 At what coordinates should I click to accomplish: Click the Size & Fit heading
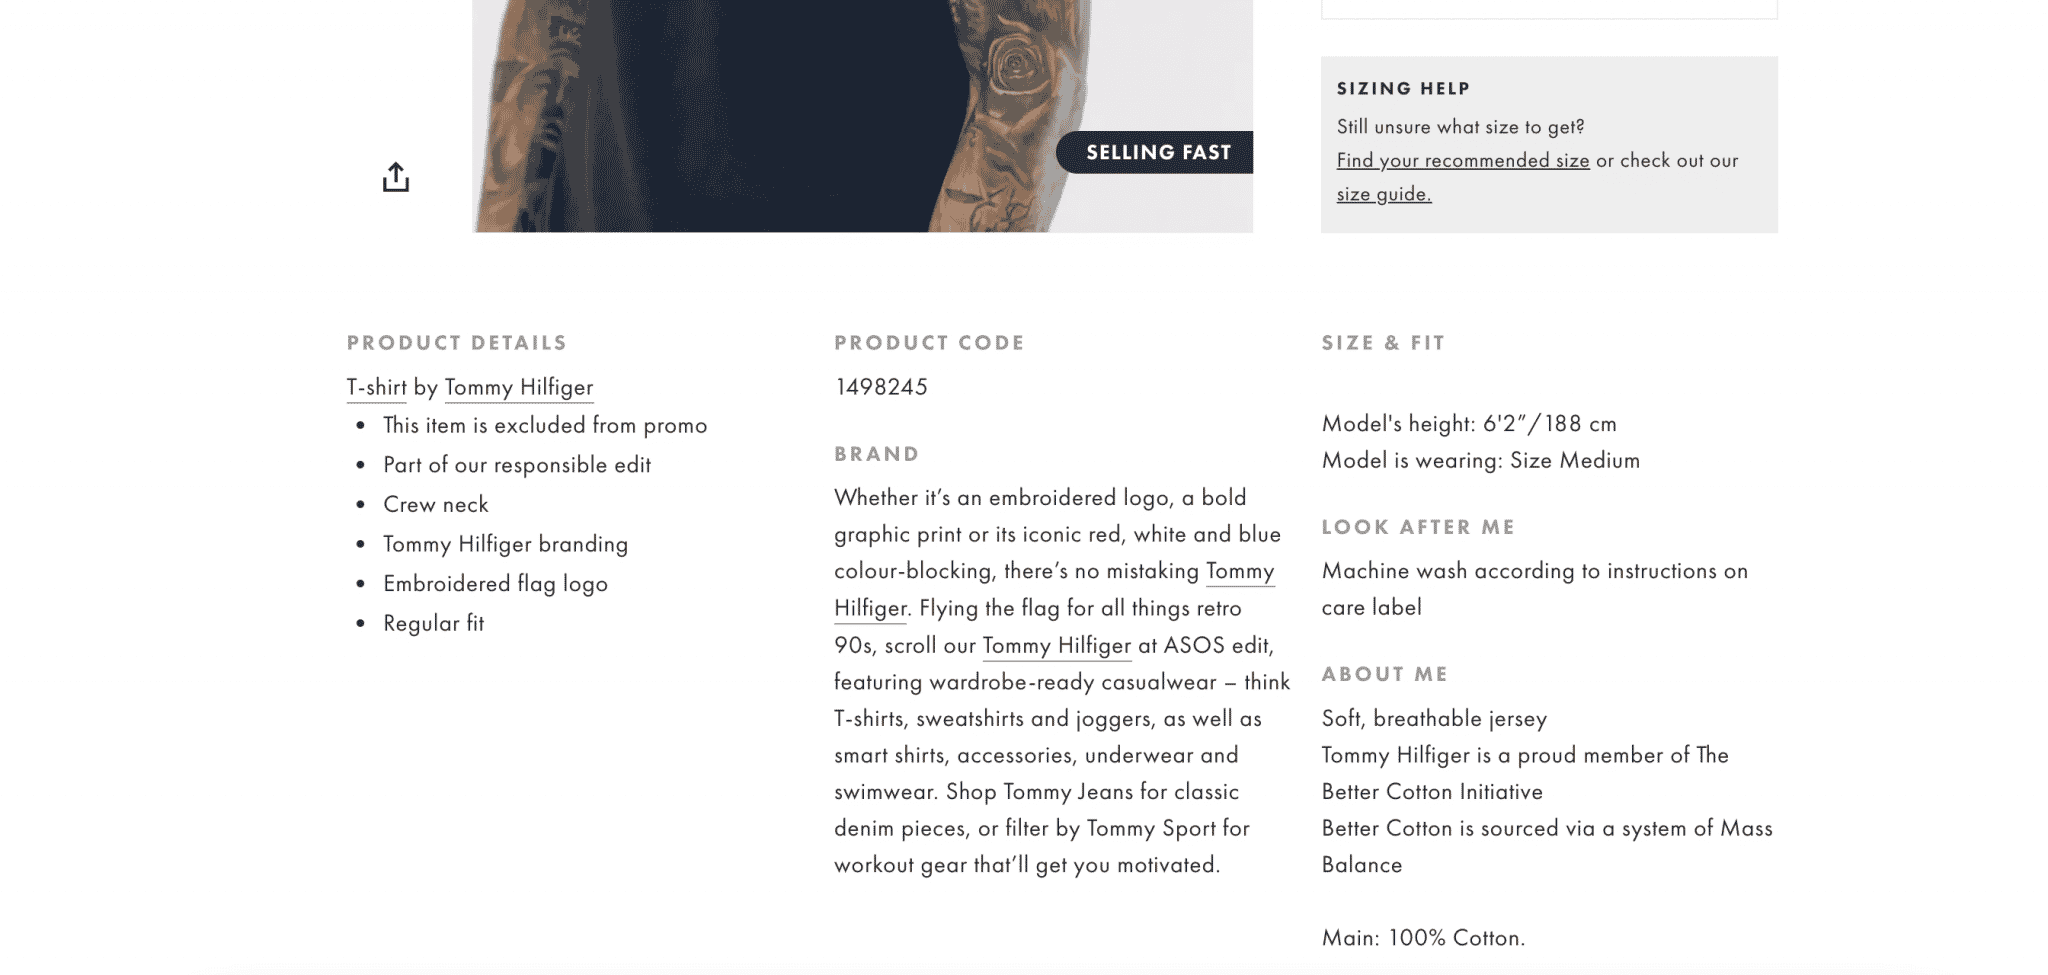tap(1383, 342)
